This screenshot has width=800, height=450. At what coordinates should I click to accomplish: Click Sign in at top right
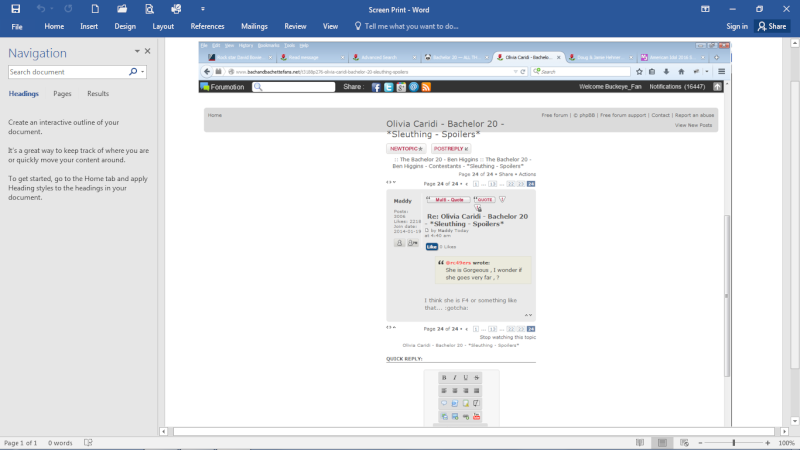[x=737, y=27]
